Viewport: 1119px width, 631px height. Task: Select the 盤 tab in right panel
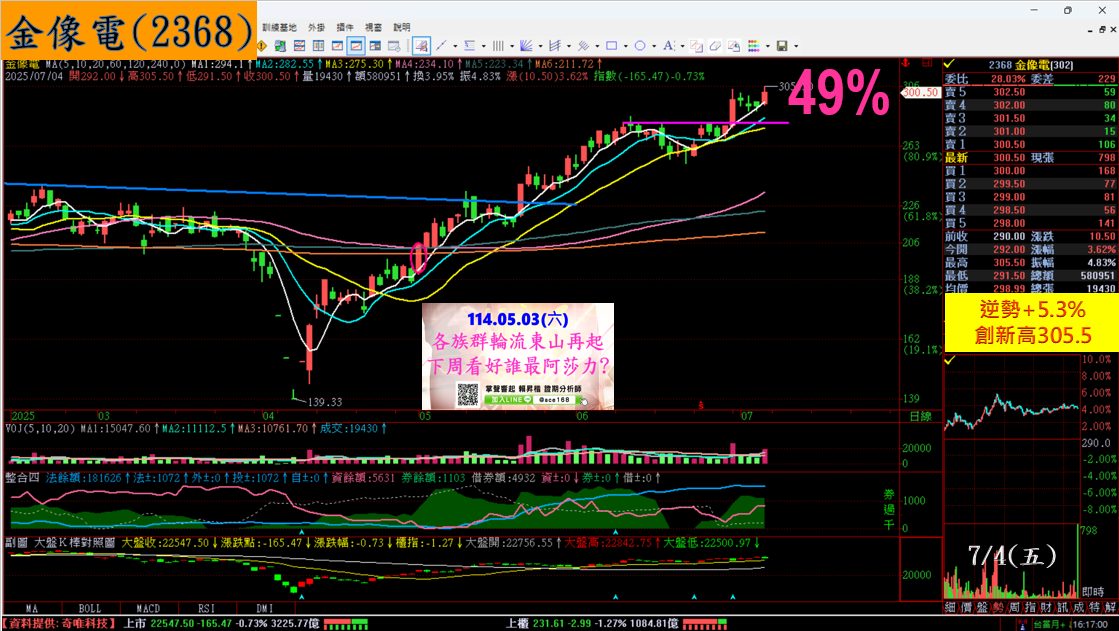coord(982,607)
